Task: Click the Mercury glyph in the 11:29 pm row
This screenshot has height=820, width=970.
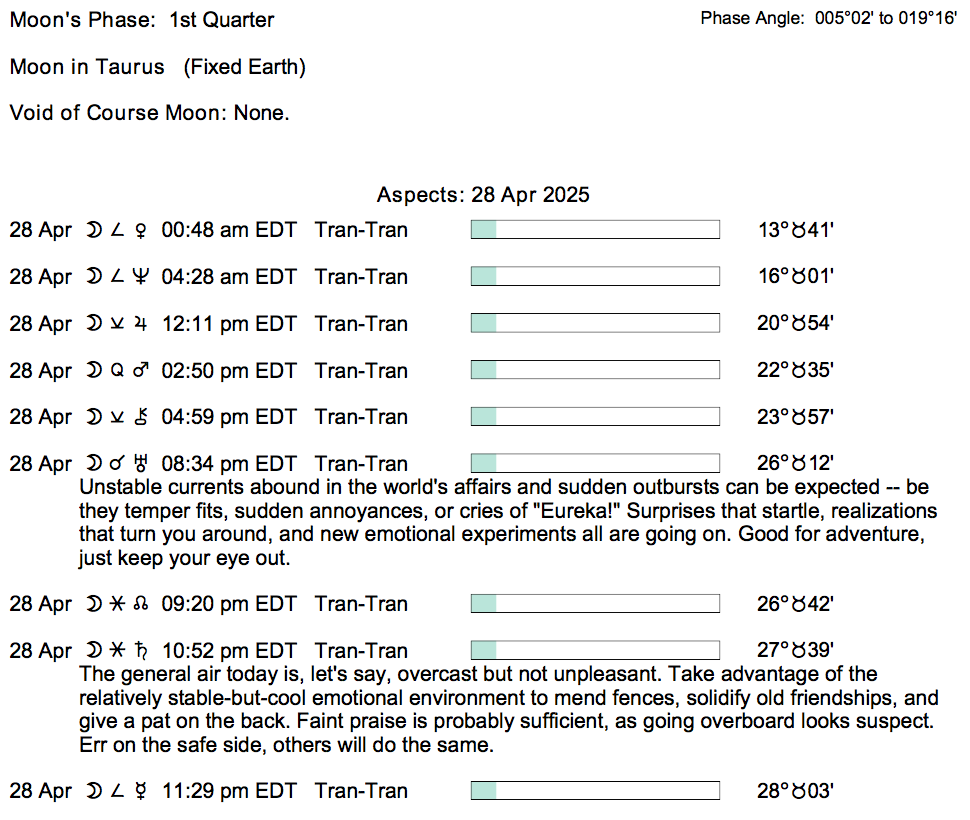Action: (140, 792)
